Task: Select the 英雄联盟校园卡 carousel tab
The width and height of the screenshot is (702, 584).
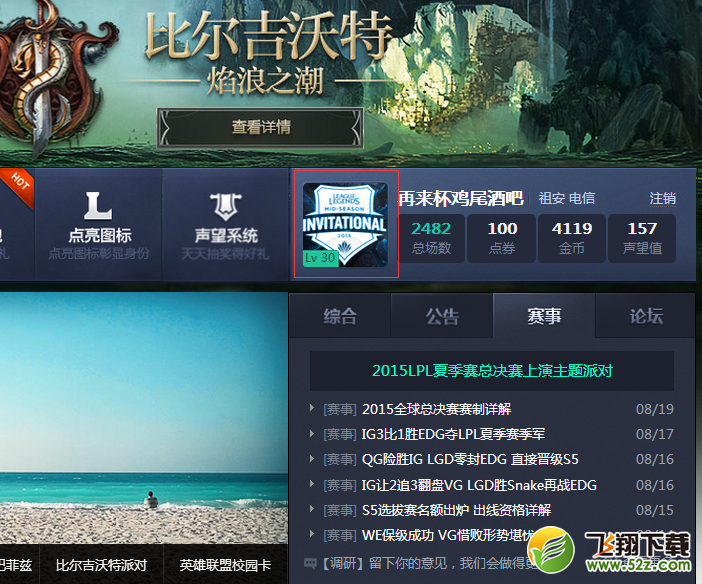Action: [225, 565]
